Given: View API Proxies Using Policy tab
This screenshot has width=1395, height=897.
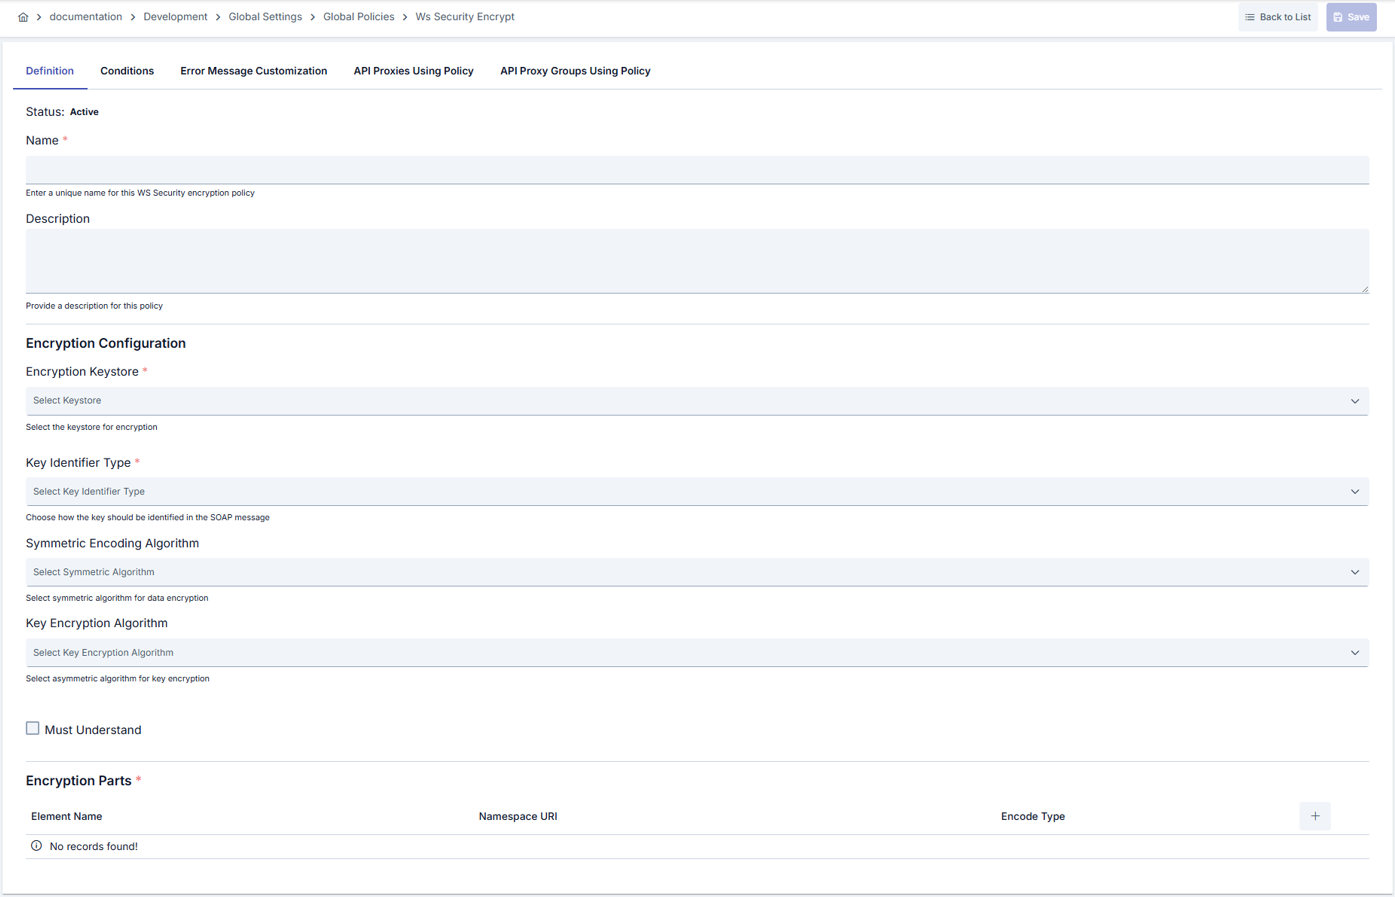Looking at the screenshot, I should click(414, 71).
